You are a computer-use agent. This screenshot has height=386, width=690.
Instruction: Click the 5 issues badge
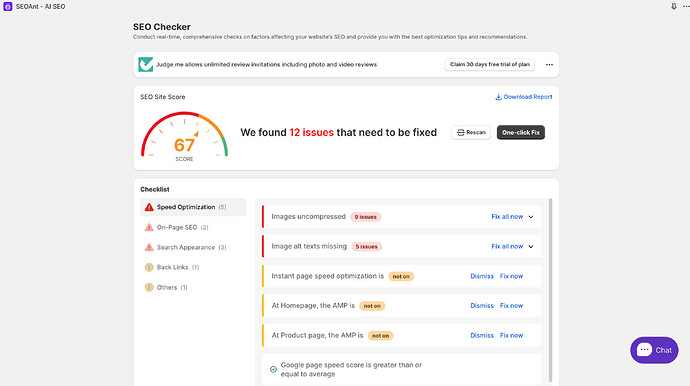pyautogui.click(x=367, y=246)
